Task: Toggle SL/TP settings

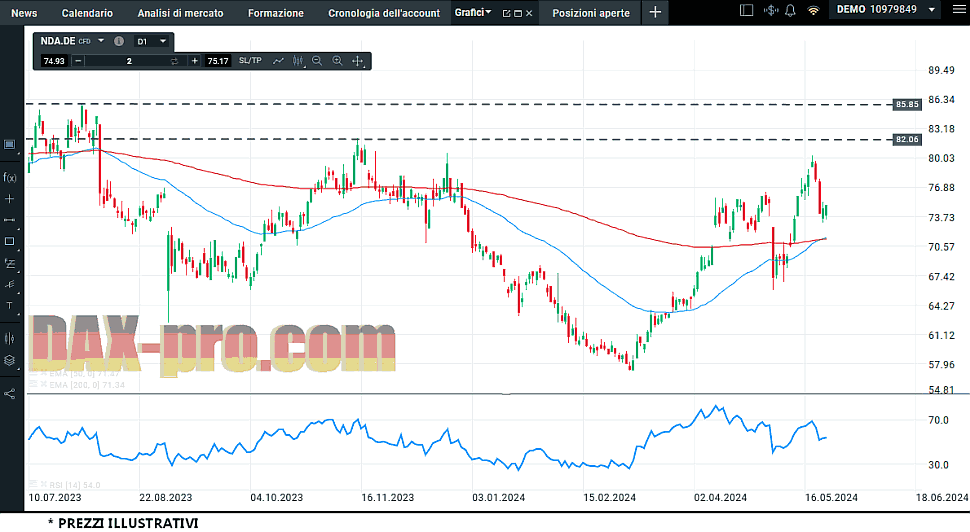Action: pos(251,61)
